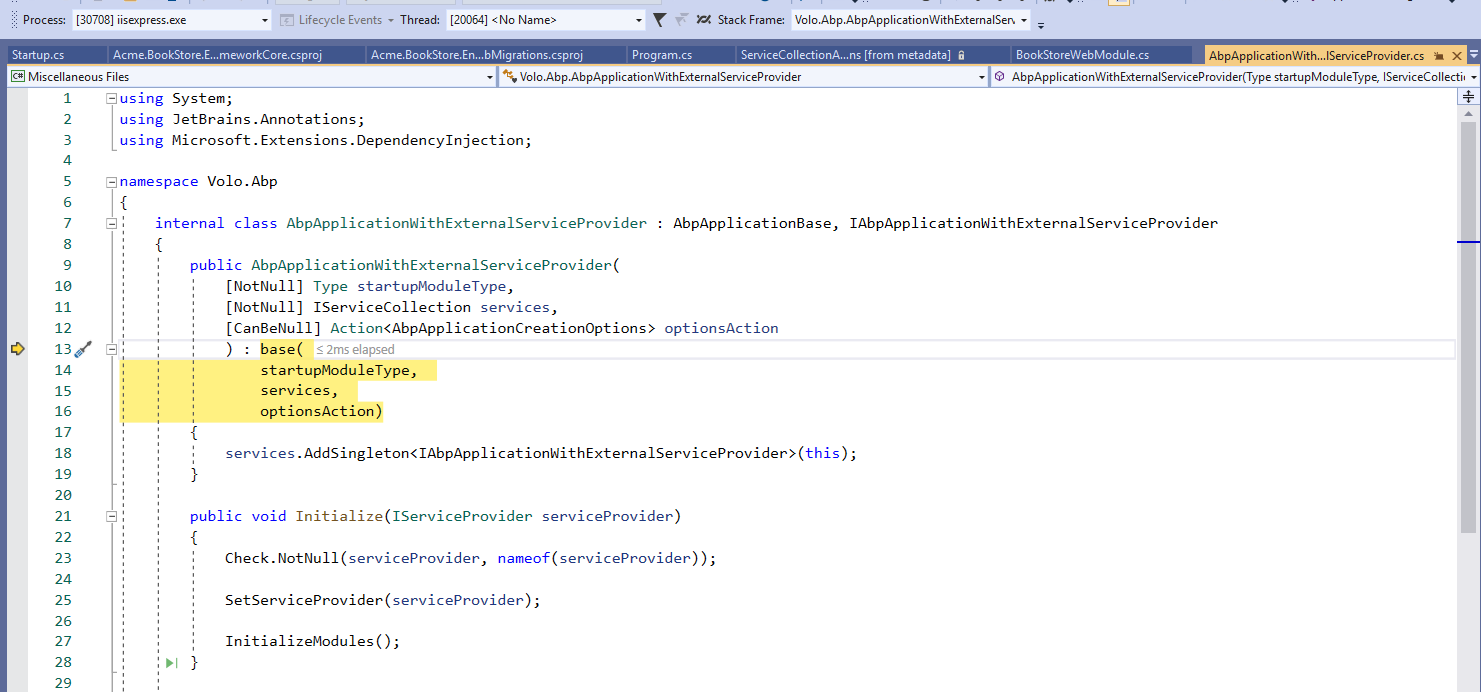1481x692 pixels.
Task: Click the thread filter funnel icon
Action: (x=659, y=20)
